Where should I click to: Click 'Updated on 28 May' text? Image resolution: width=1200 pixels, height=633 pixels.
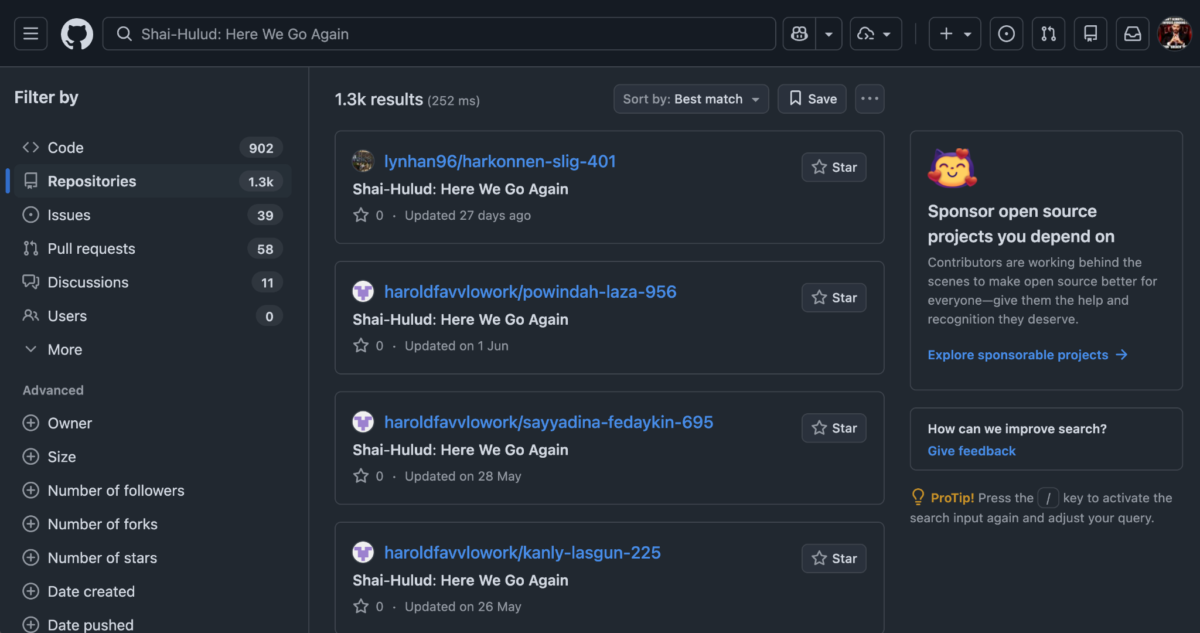pos(463,476)
